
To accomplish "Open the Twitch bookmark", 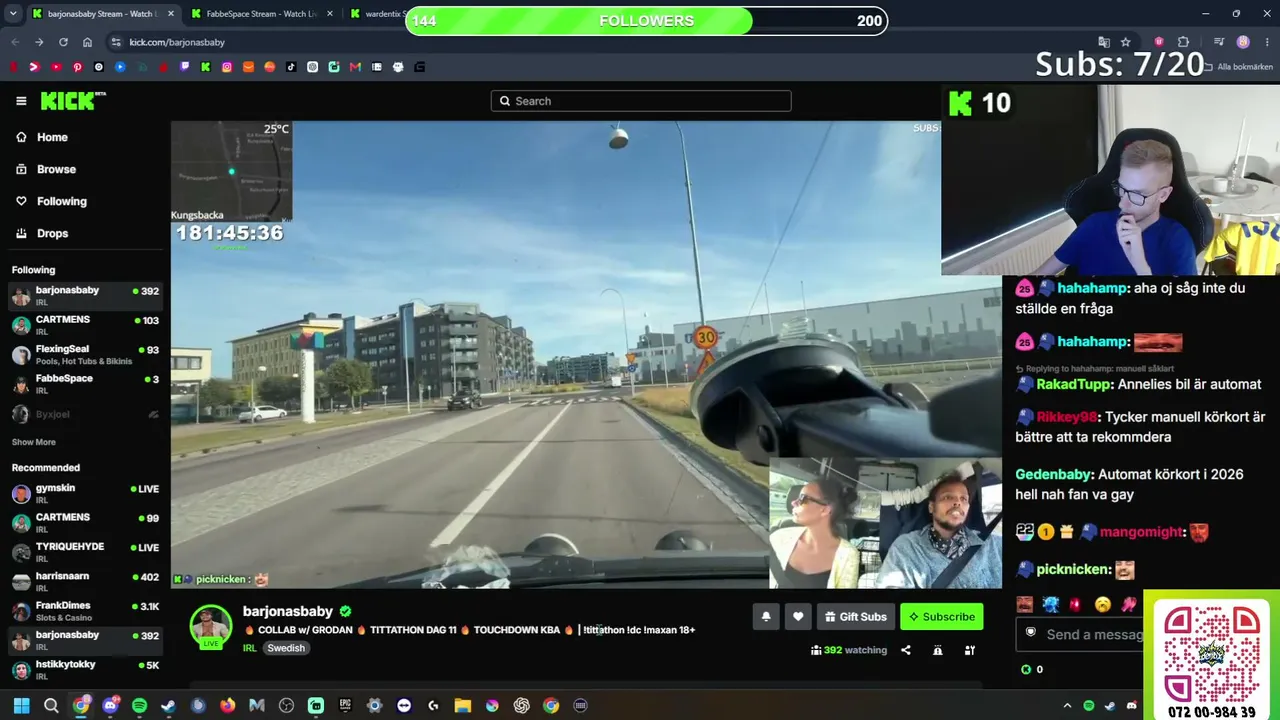I will coord(185,67).
